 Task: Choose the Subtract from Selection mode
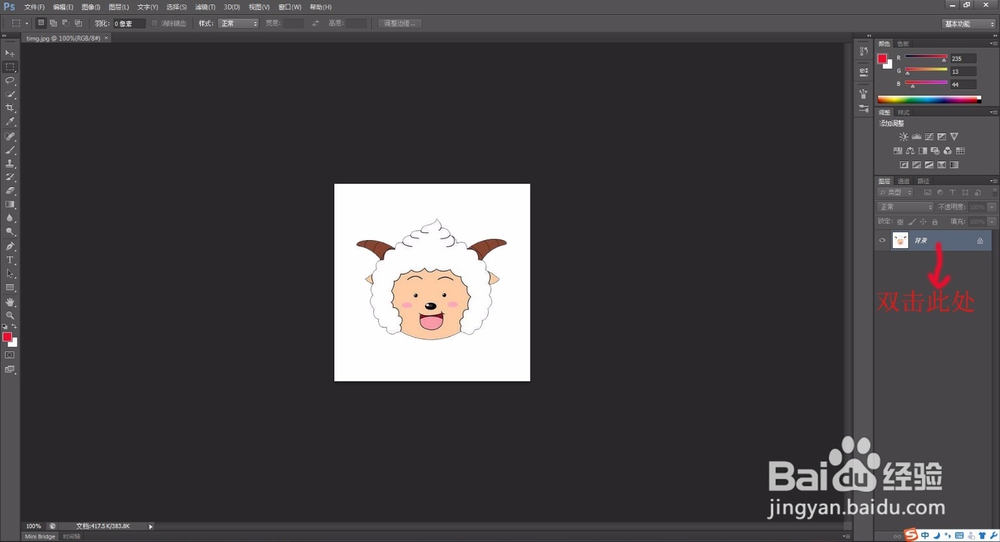66,23
